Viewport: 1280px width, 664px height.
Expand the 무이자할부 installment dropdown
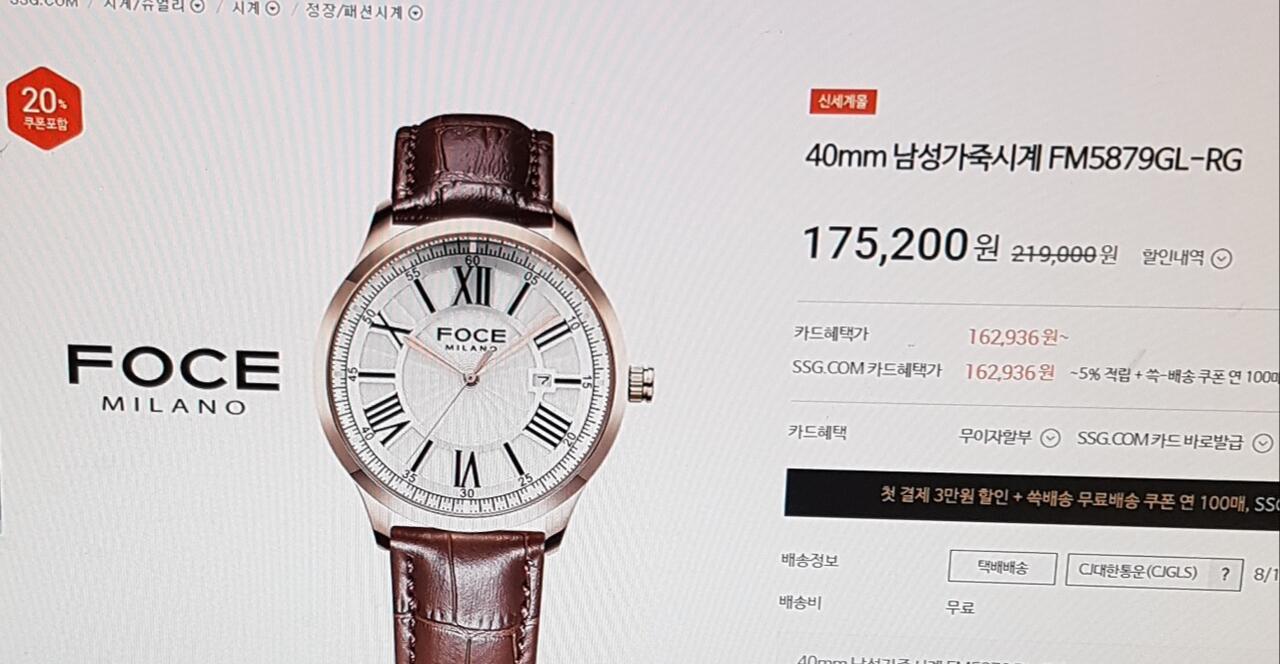click(x=1049, y=438)
